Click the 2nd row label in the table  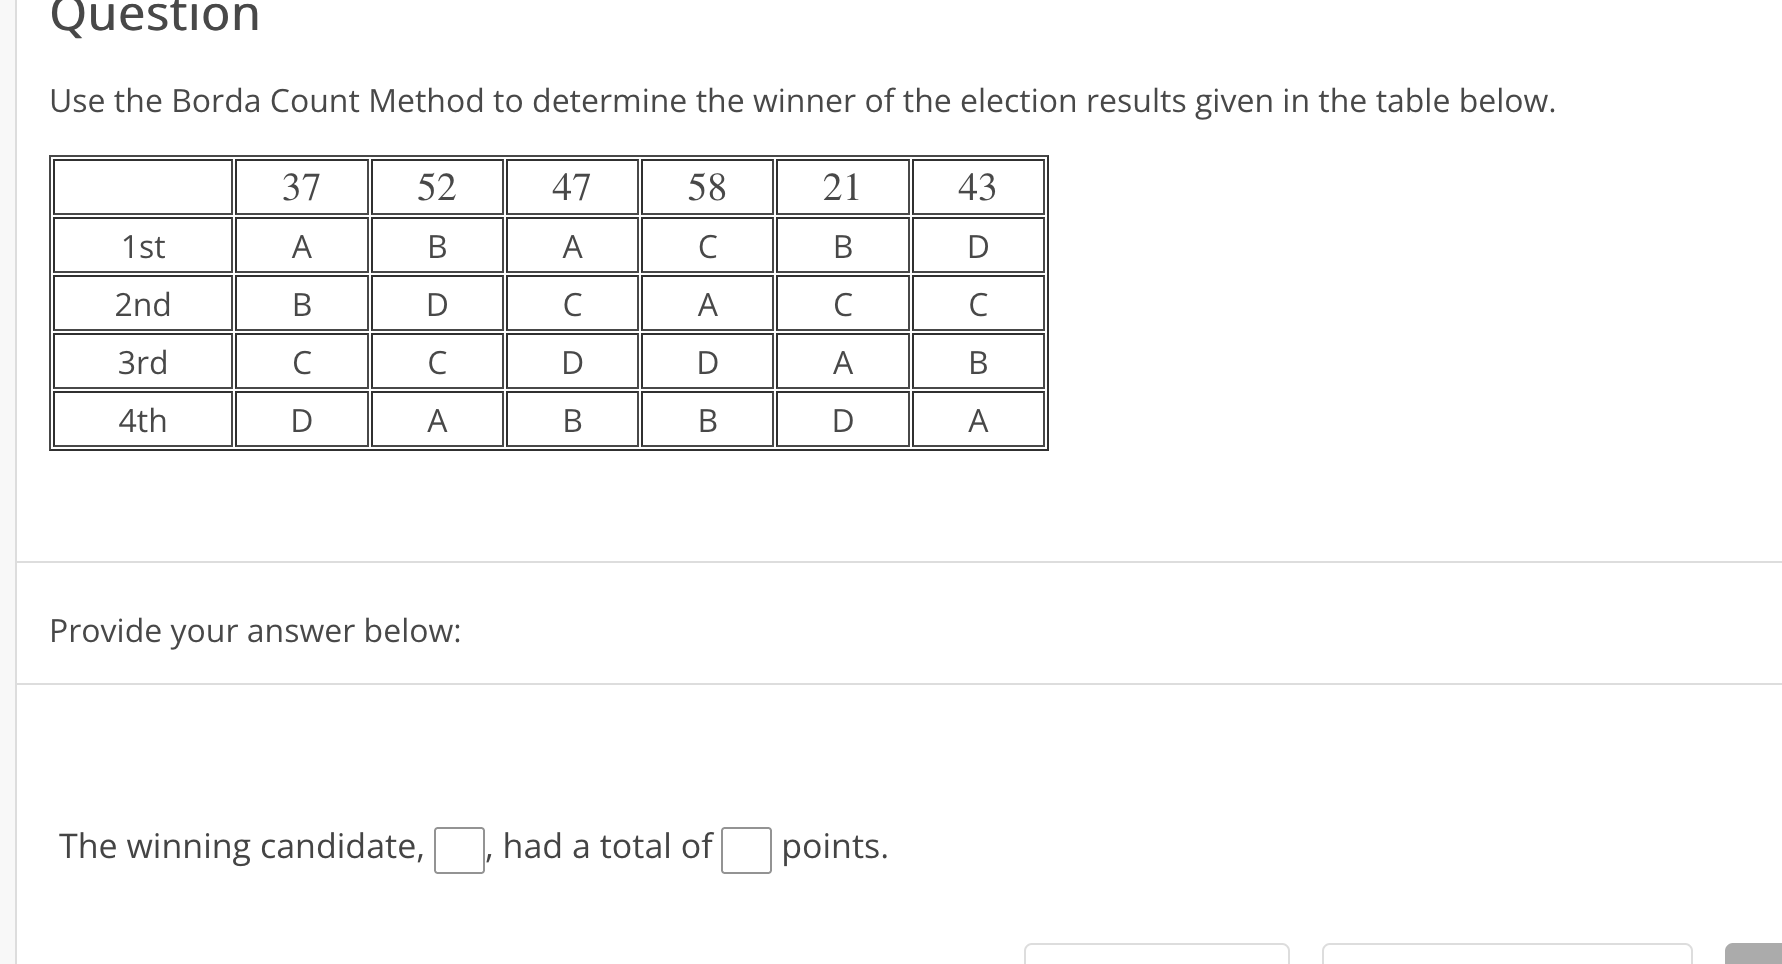click(x=142, y=304)
